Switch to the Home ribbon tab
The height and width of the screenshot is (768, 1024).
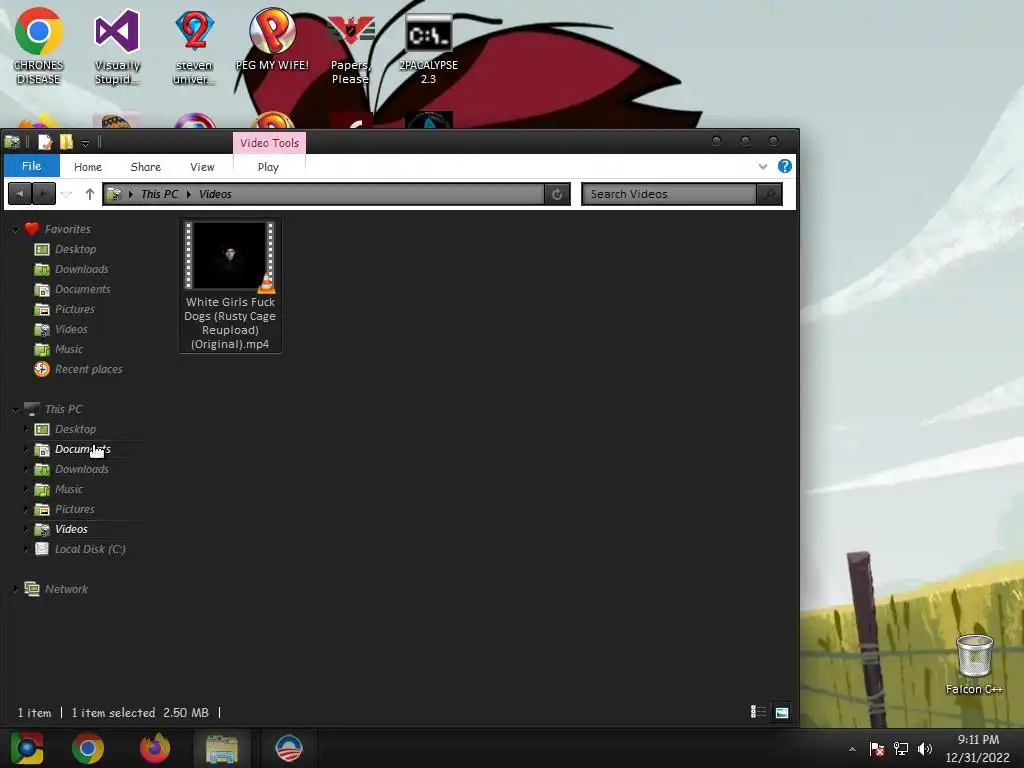coord(88,167)
